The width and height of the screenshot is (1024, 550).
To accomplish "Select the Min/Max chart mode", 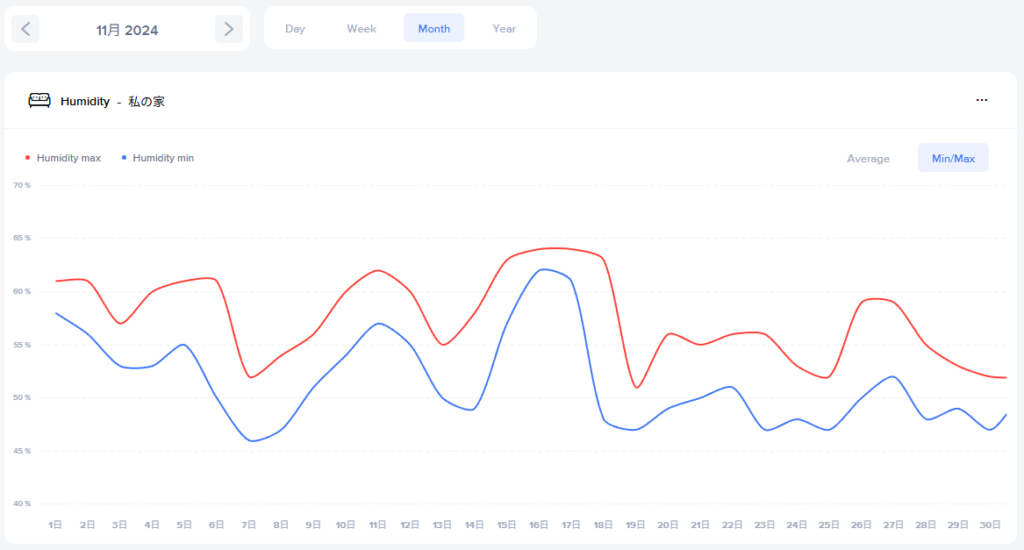I will click(x=953, y=158).
